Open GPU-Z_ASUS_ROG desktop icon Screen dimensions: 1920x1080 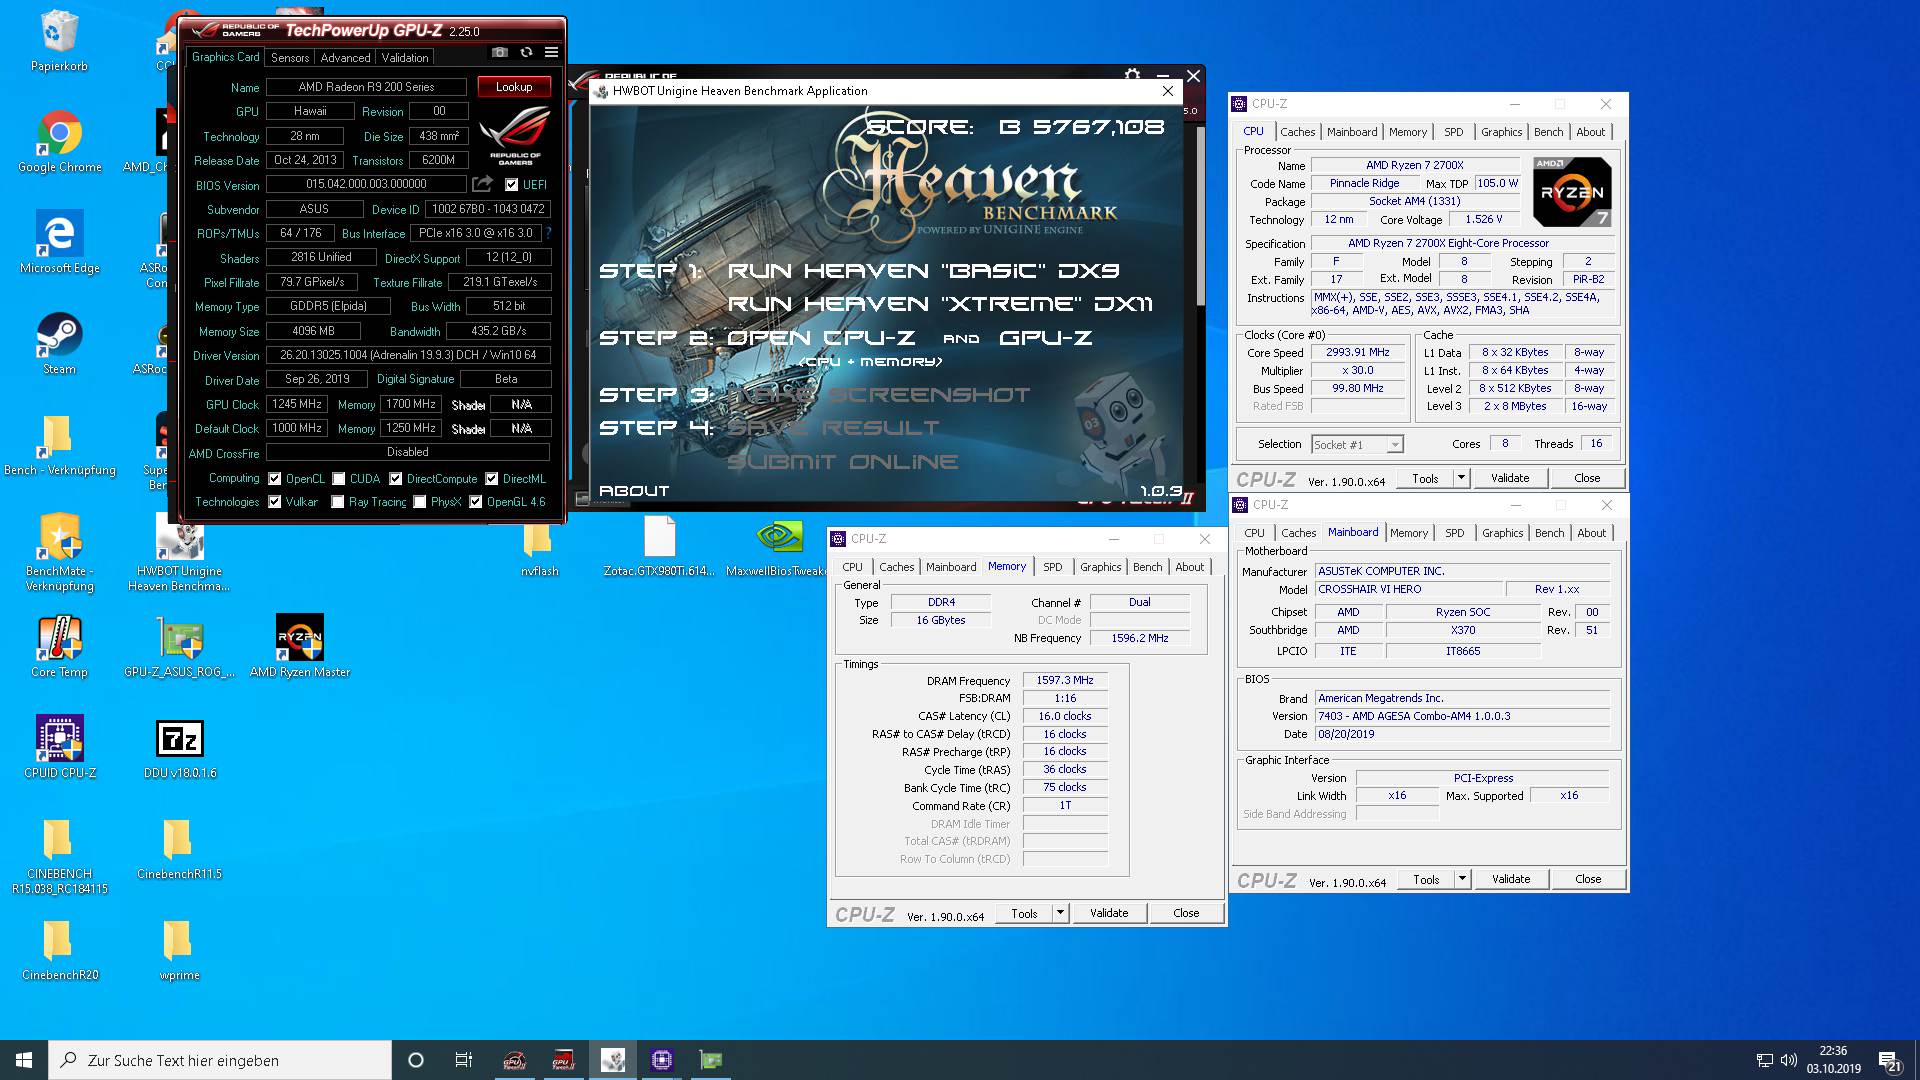[179, 647]
